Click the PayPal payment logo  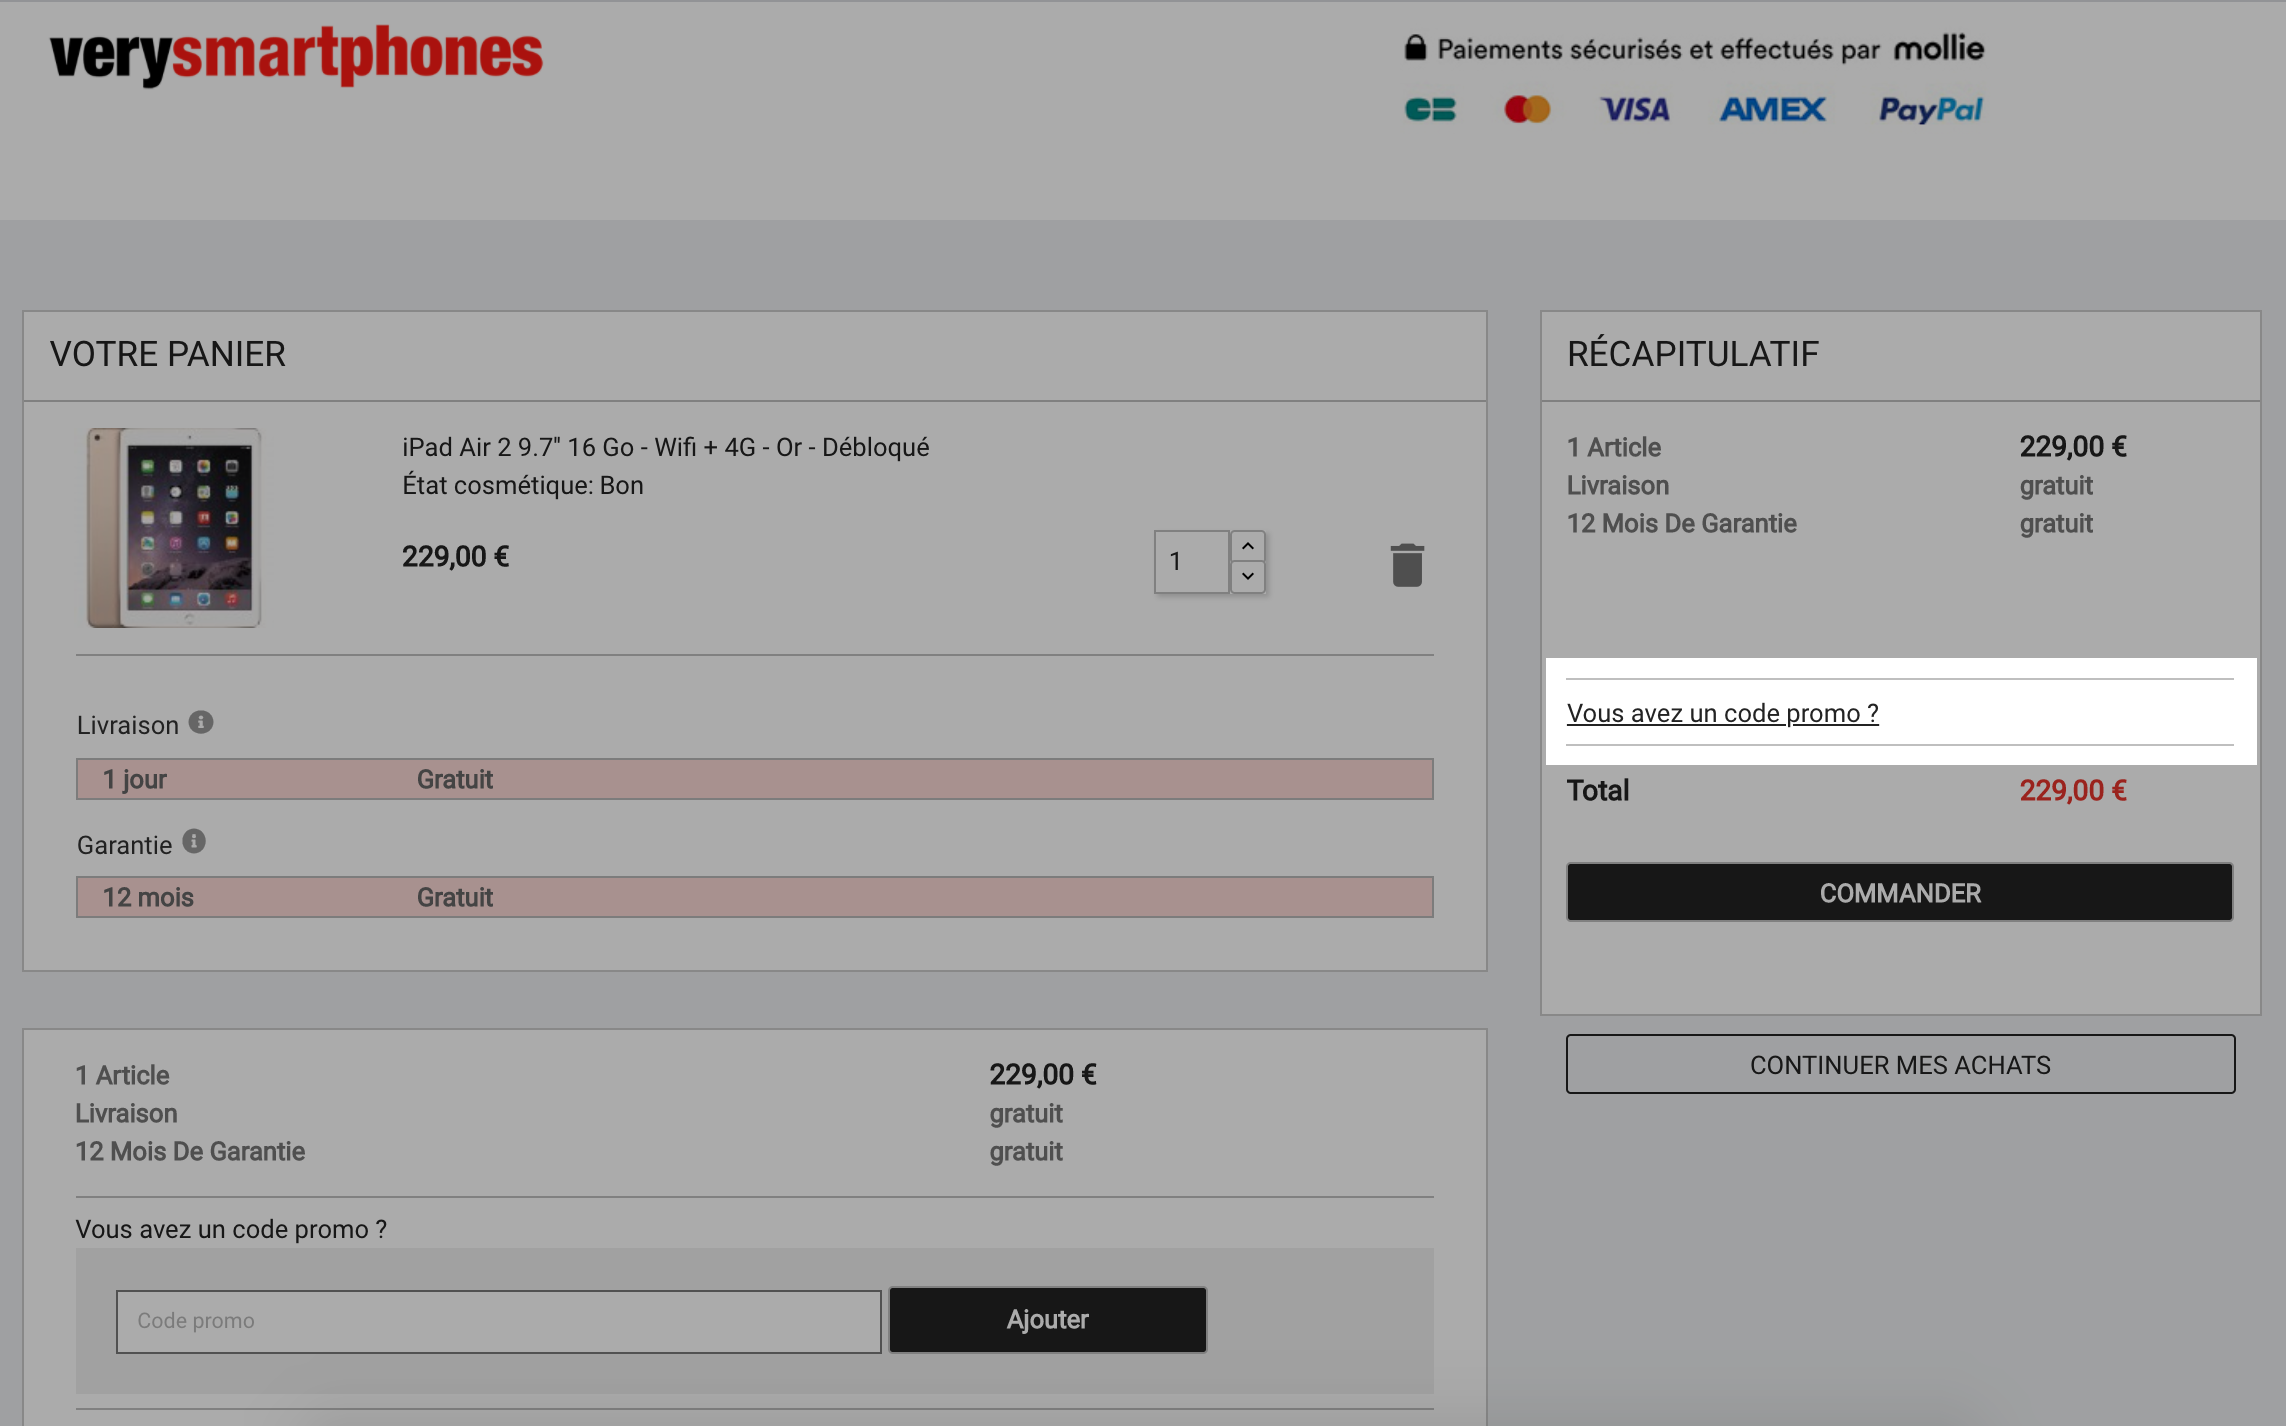click(x=1930, y=109)
